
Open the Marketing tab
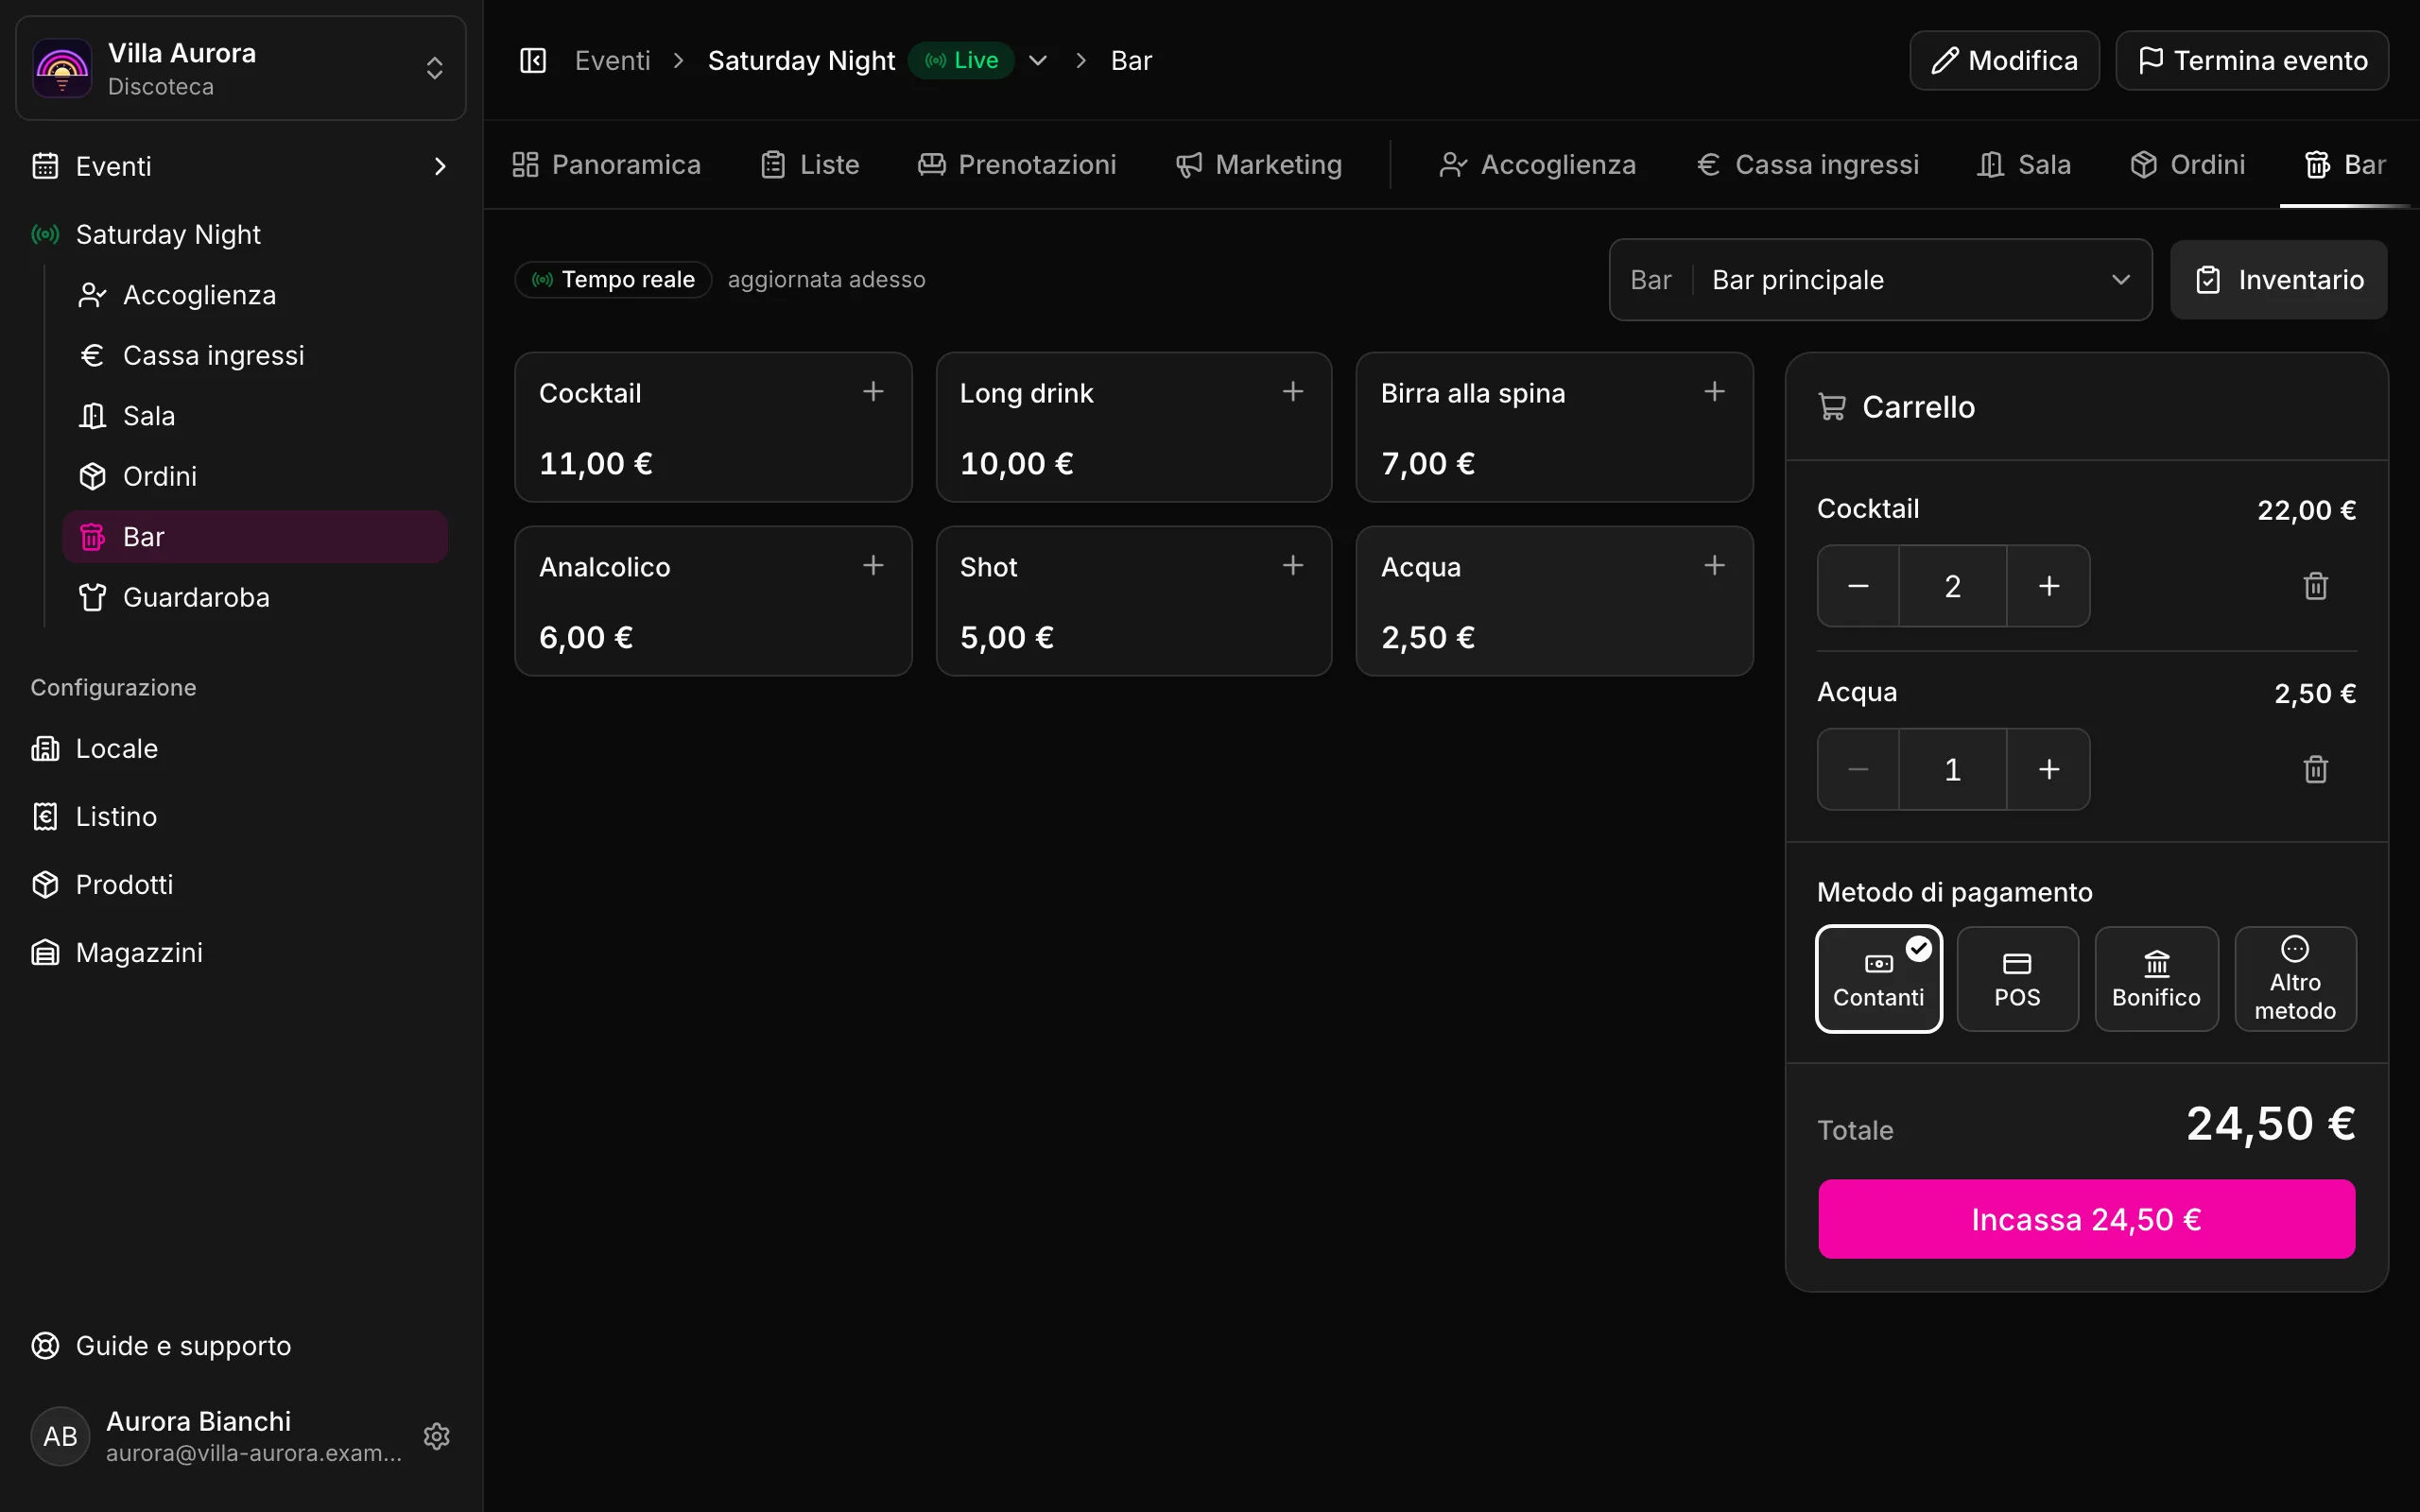point(1259,165)
